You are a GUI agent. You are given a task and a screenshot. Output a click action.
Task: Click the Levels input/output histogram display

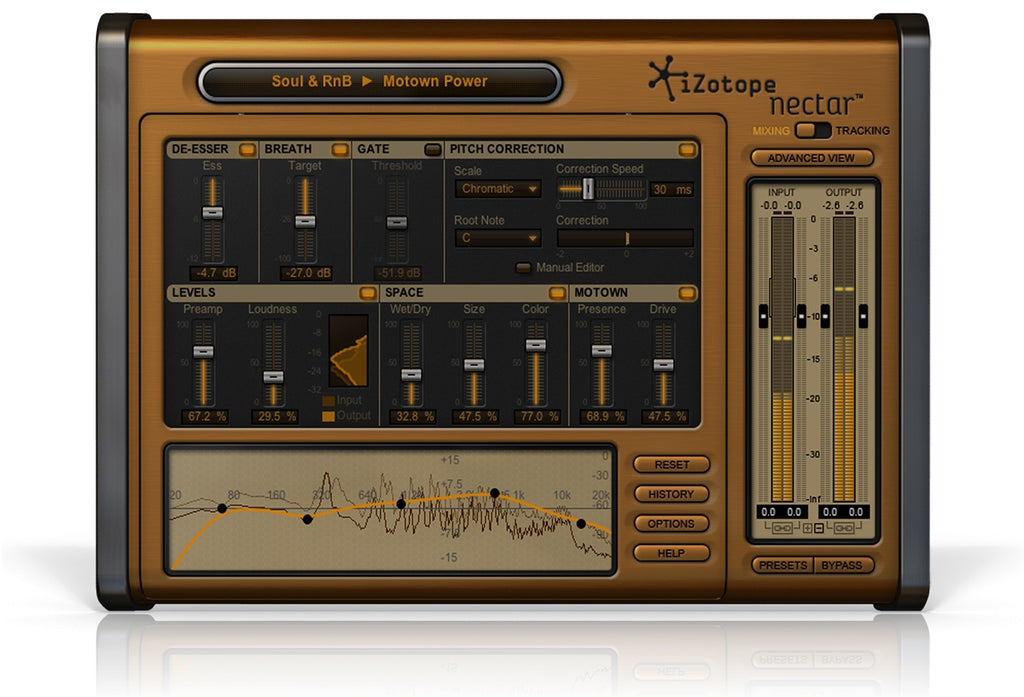point(348,351)
